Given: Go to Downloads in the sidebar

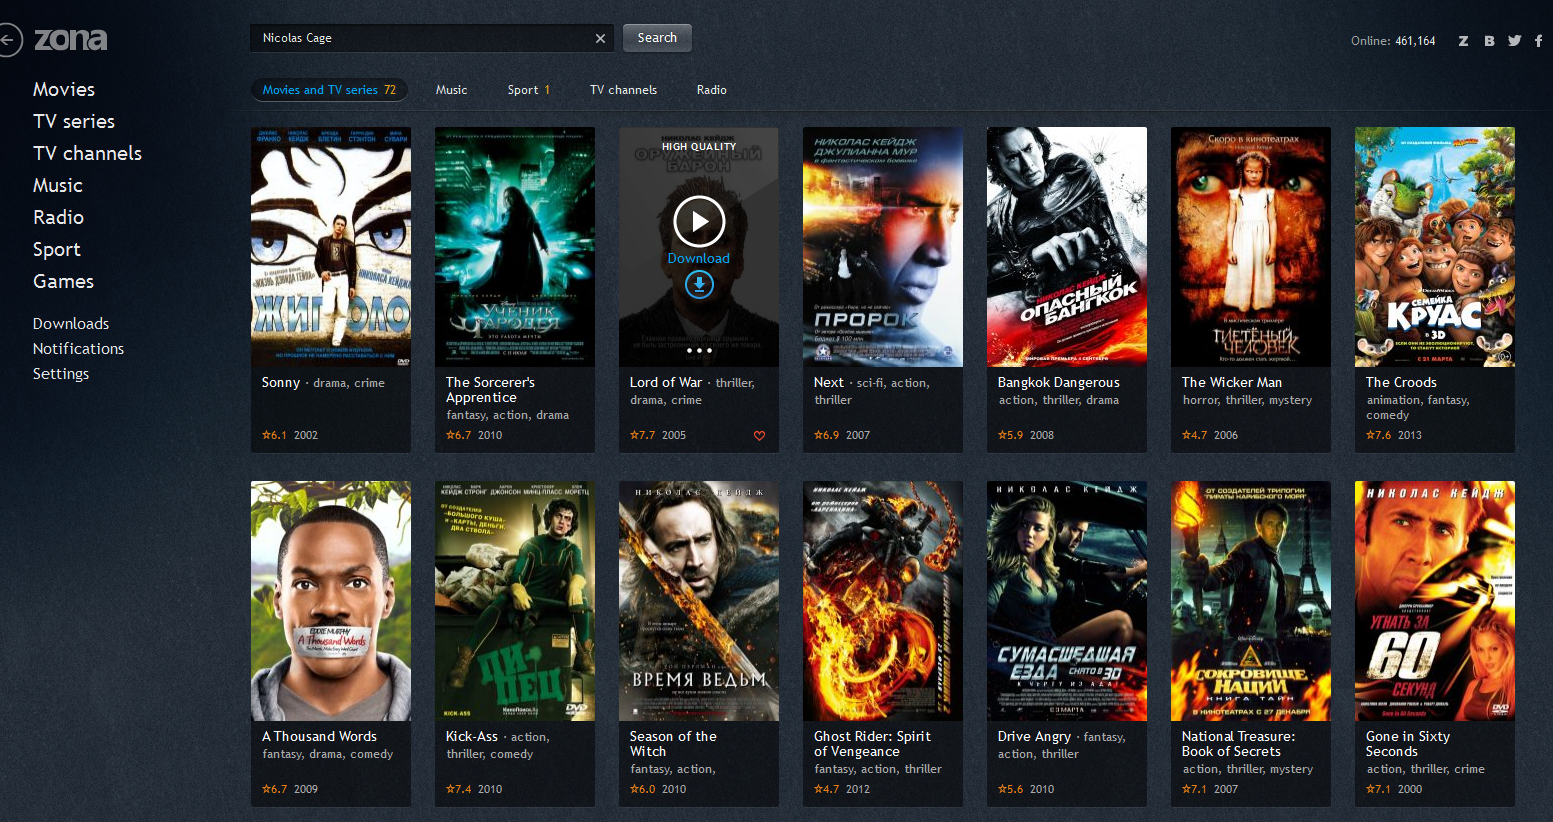Looking at the screenshot, I should point(71,324).
